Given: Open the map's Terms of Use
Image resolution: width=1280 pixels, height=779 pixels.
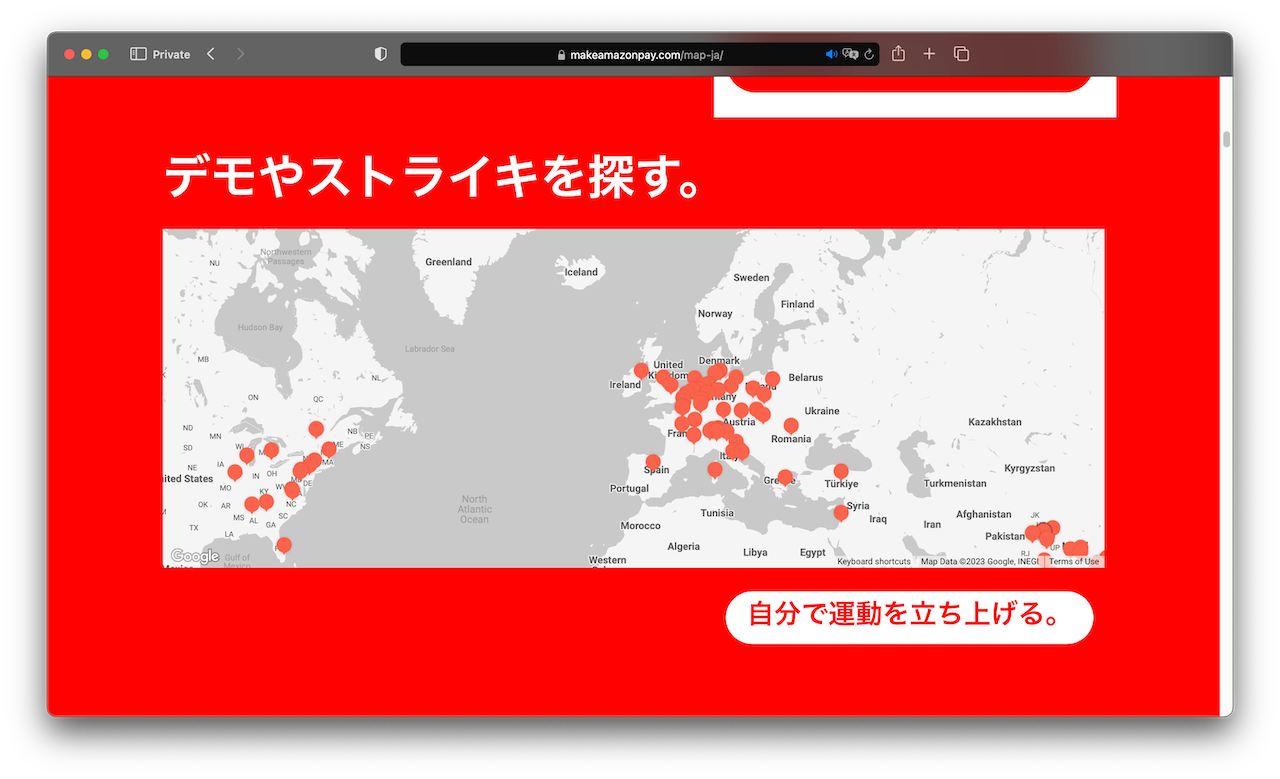Looking at the screenshot, I should tap(1074, 562).
